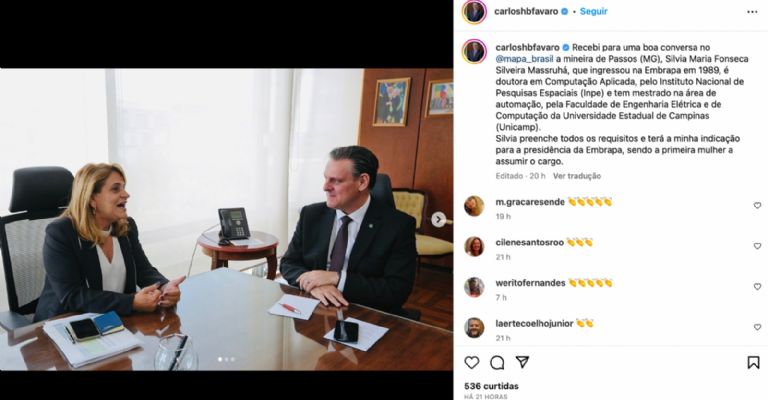
Task: Like the comment from m.gracaresende
Action: [x=757, y=206]
